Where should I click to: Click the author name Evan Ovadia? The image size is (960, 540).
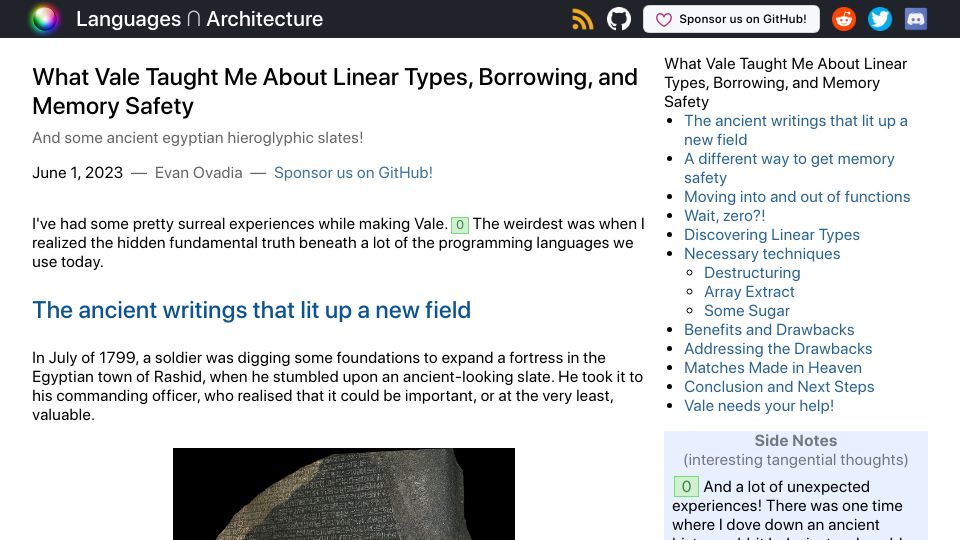tap(198, 173)
